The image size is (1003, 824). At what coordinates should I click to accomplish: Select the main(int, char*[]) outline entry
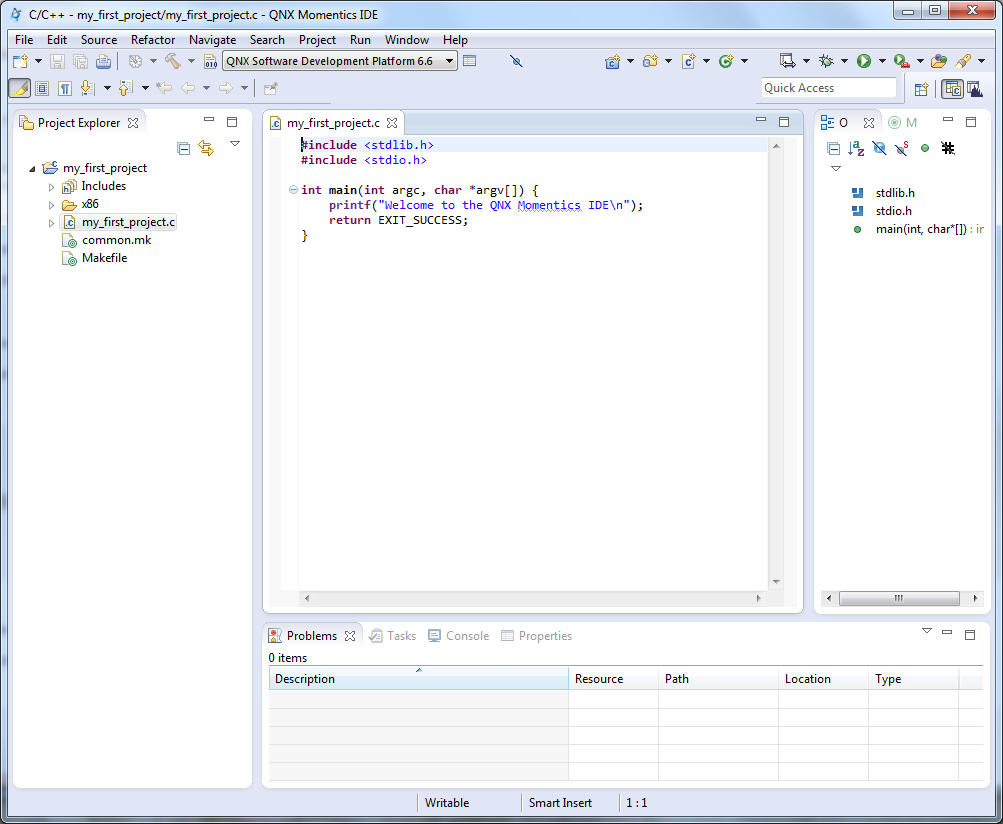(x=917, y=229)
